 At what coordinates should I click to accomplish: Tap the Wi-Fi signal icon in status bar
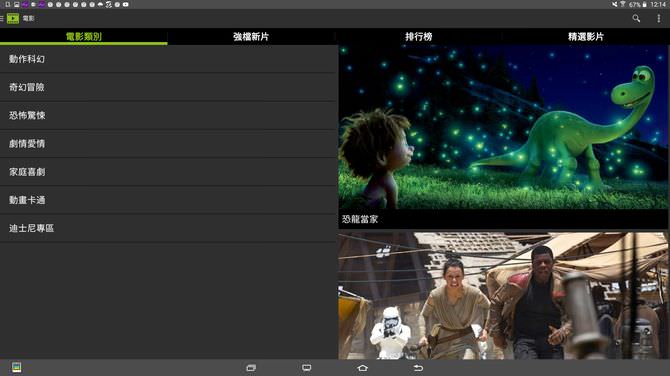point(623,4)
